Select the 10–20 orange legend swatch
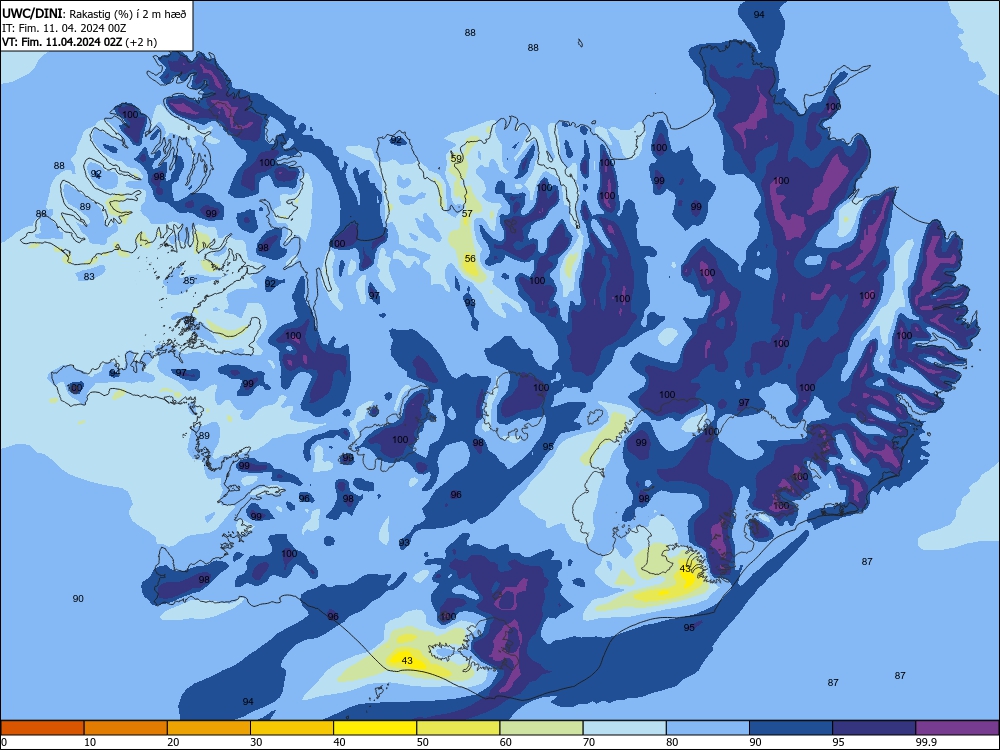 click(x=126, y=728)
